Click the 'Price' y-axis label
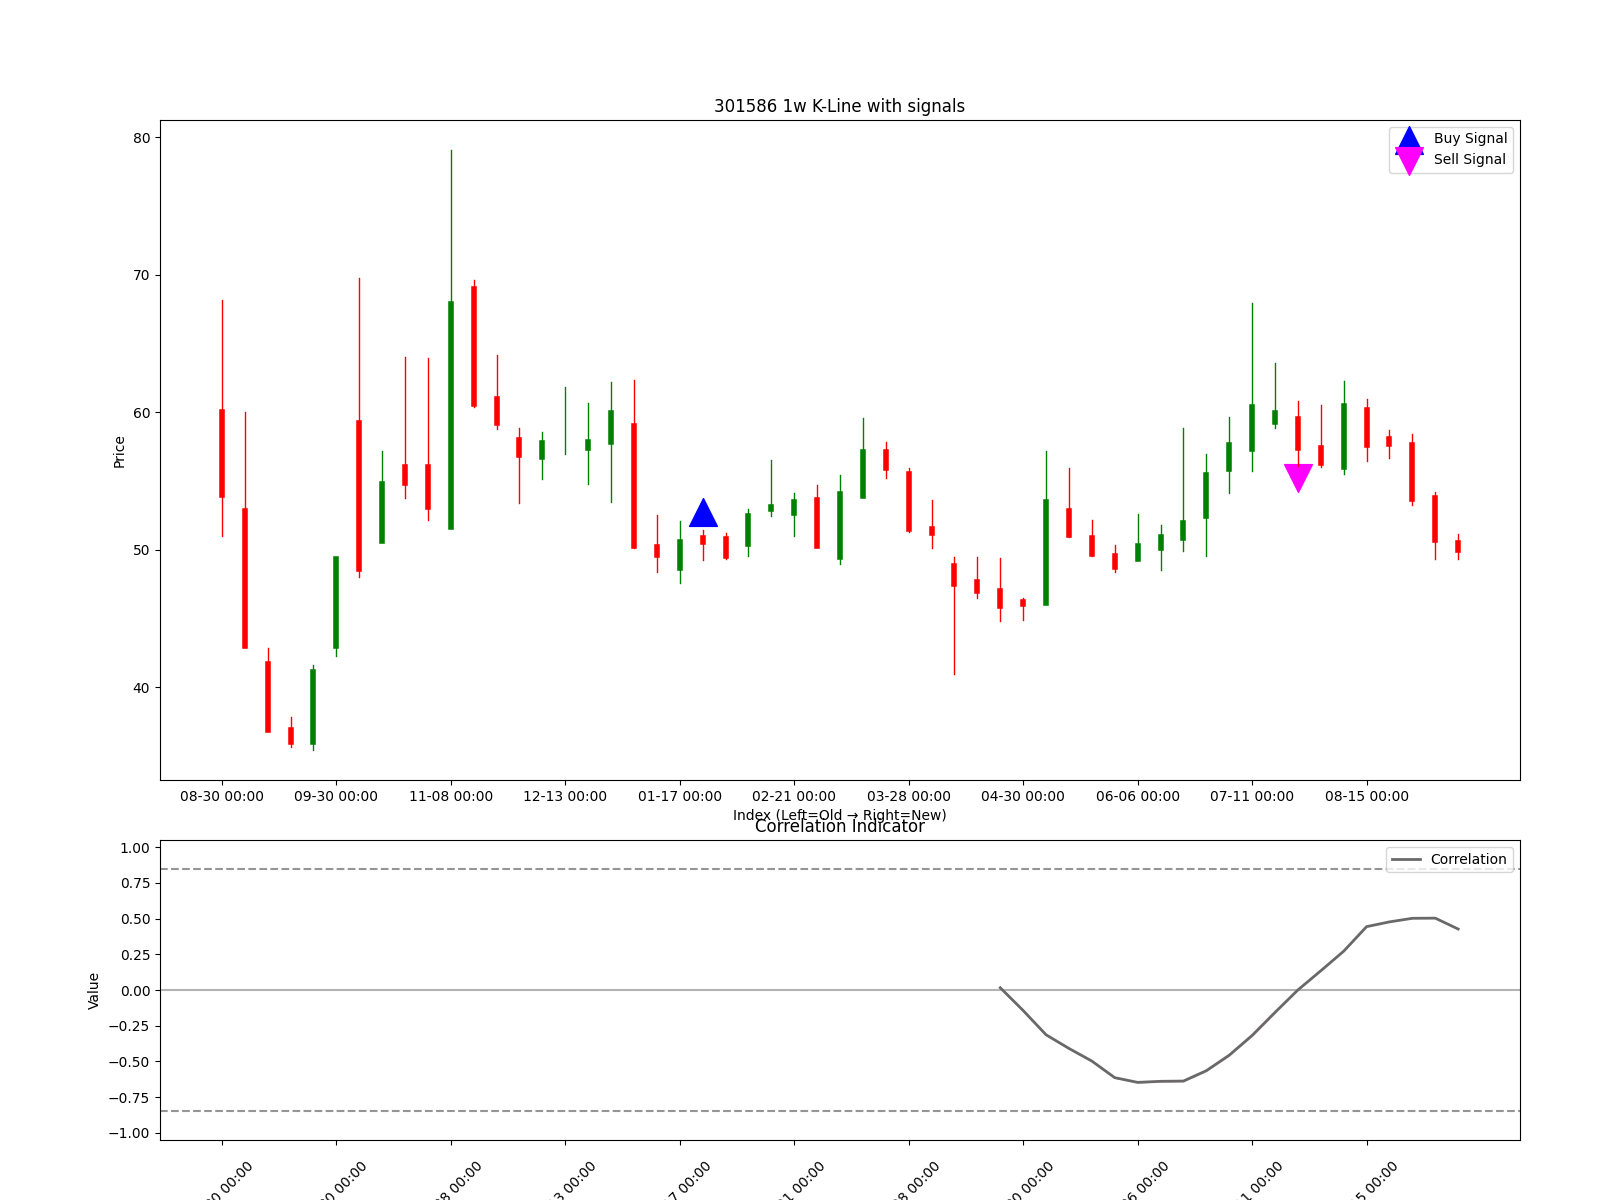Screen dimensions: 1600x1200 click(x=120, y=451)
